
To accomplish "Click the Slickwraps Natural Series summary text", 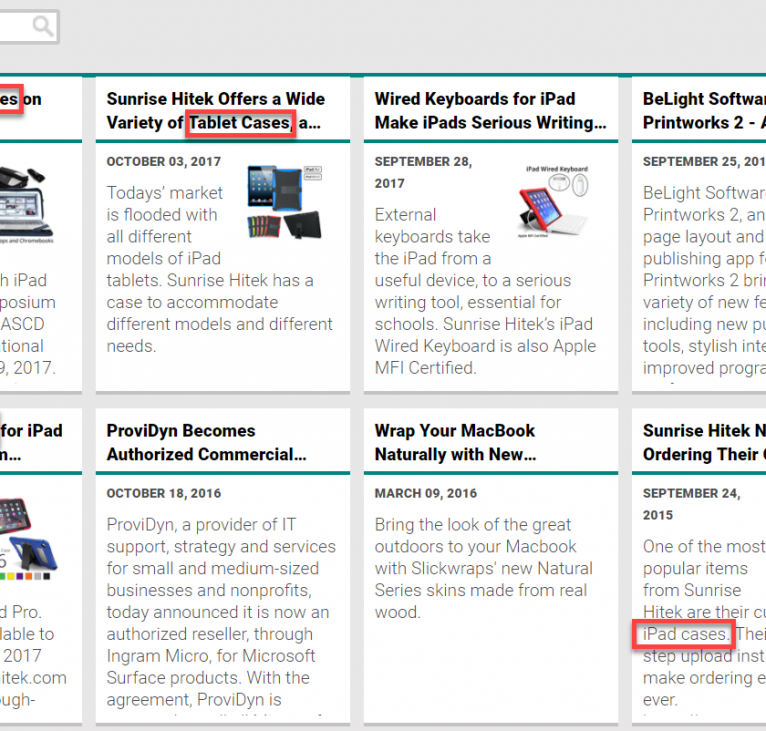I will pyautogui.click(x=484, y=568).
